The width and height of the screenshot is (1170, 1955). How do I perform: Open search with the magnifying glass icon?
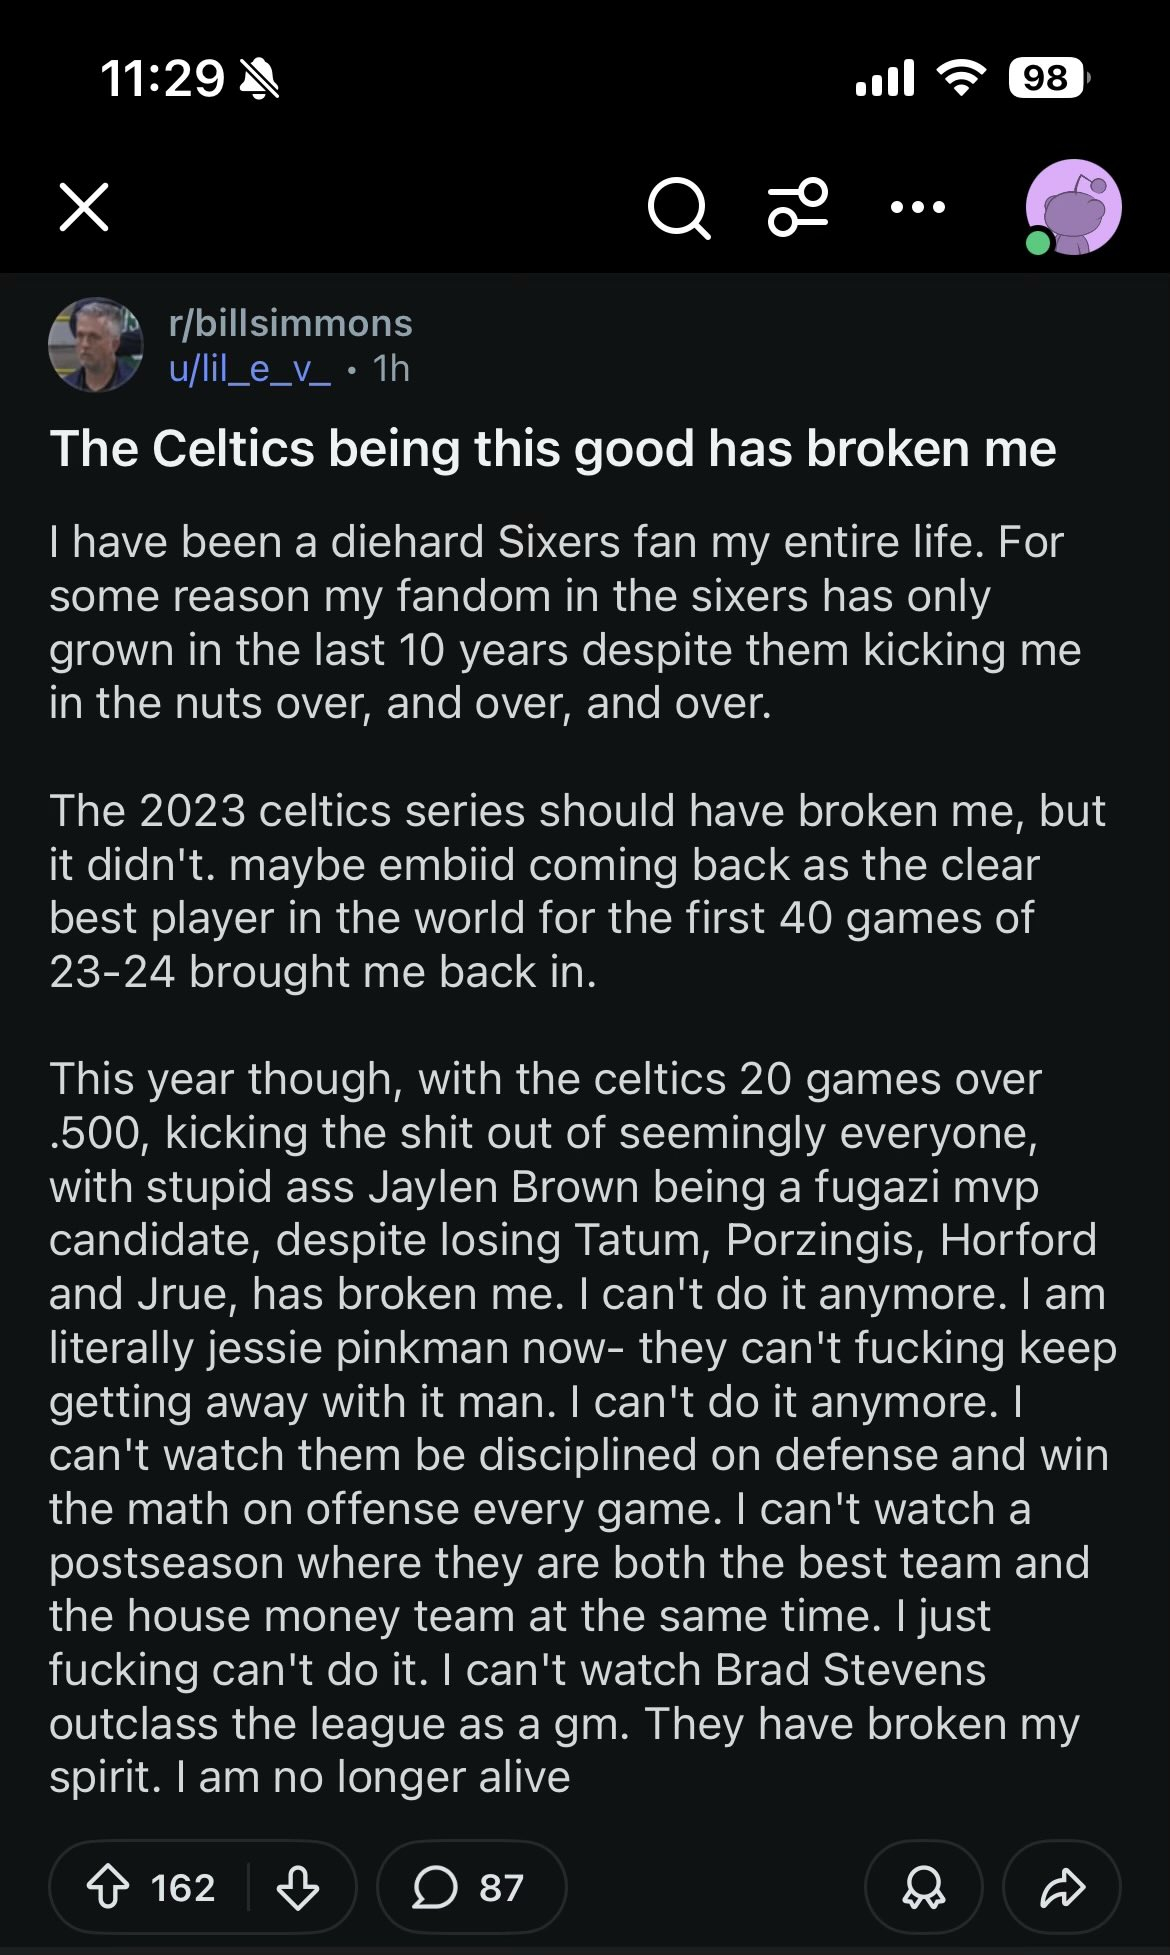pos(679,209)
